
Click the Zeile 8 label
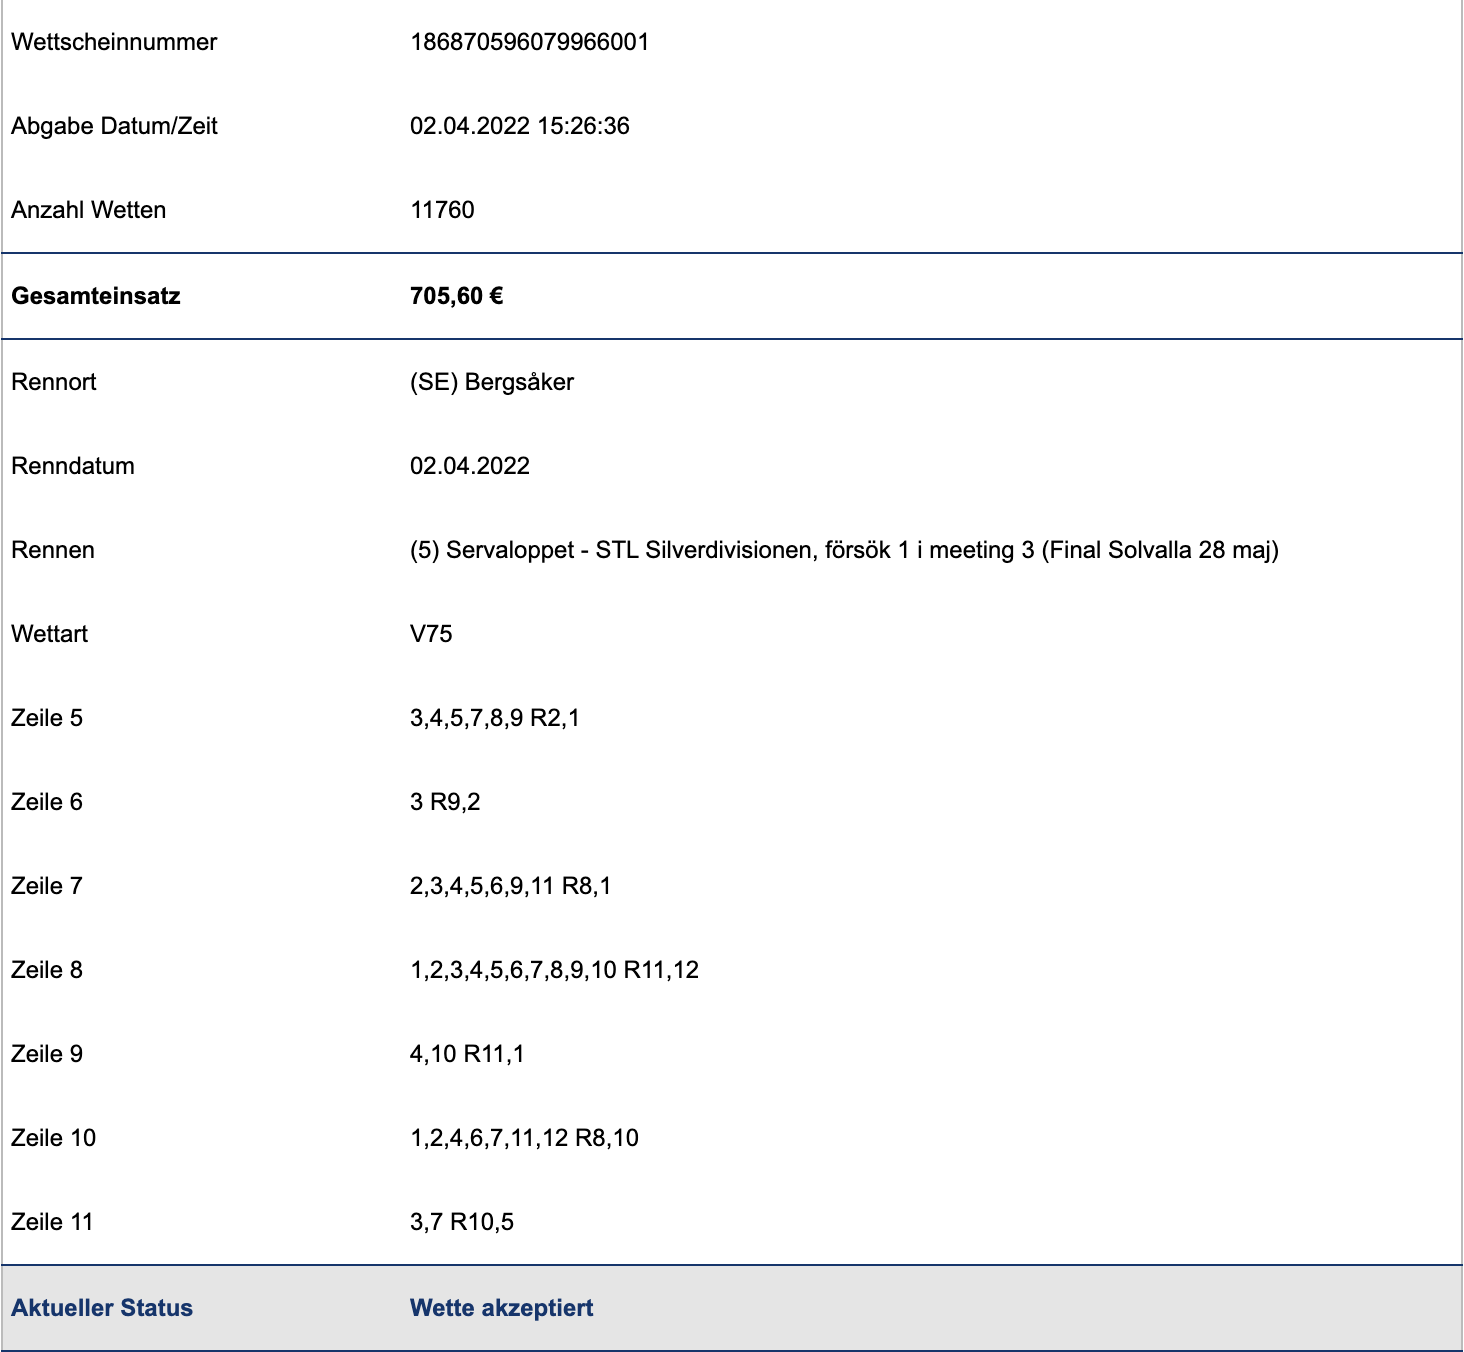coord(47,970)
